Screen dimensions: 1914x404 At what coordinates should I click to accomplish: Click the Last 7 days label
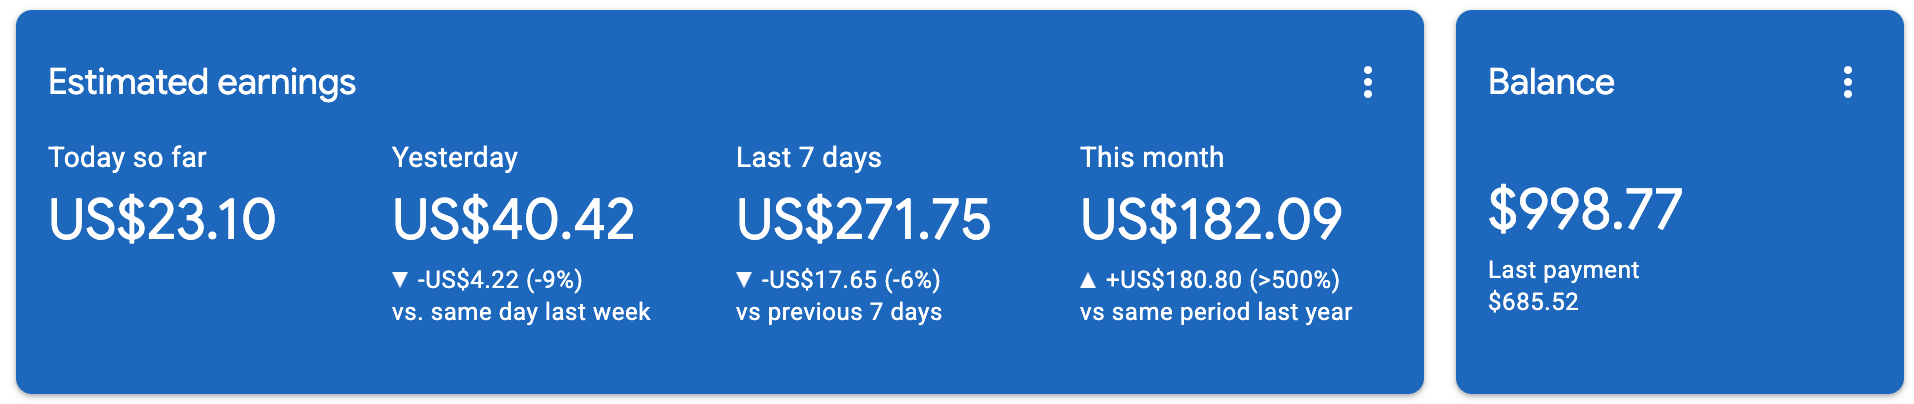coord(809,157)
